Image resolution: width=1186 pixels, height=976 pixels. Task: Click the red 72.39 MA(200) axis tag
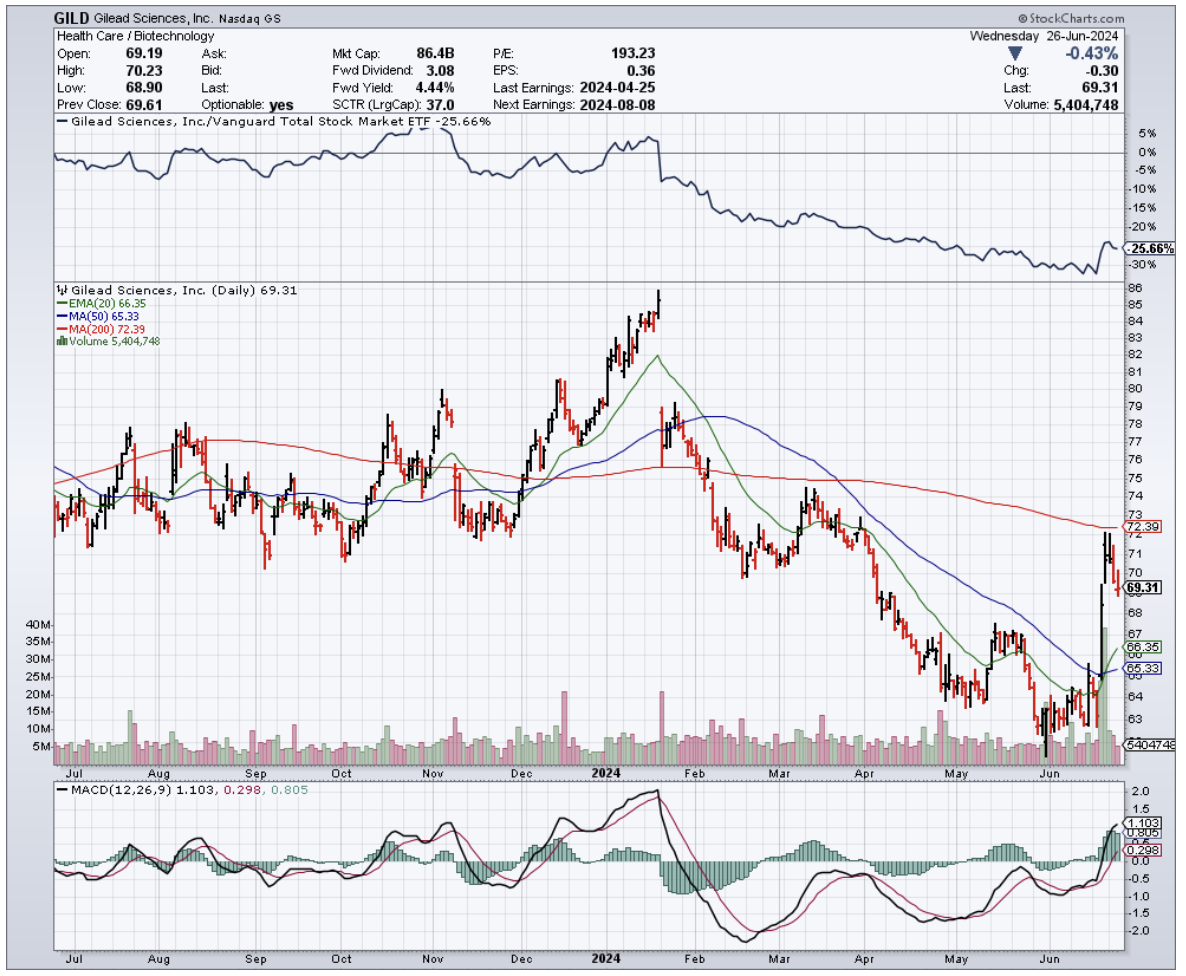point(1143,526)
